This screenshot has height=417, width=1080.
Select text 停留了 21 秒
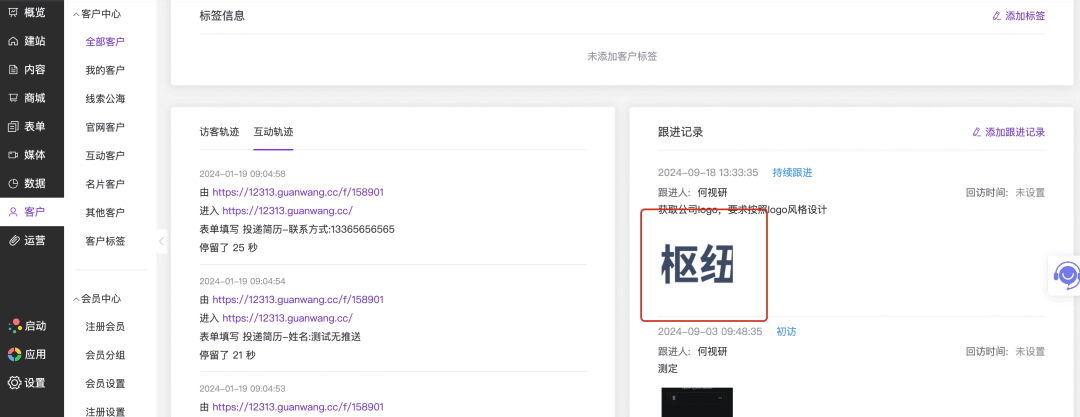(x=227, y=355)
